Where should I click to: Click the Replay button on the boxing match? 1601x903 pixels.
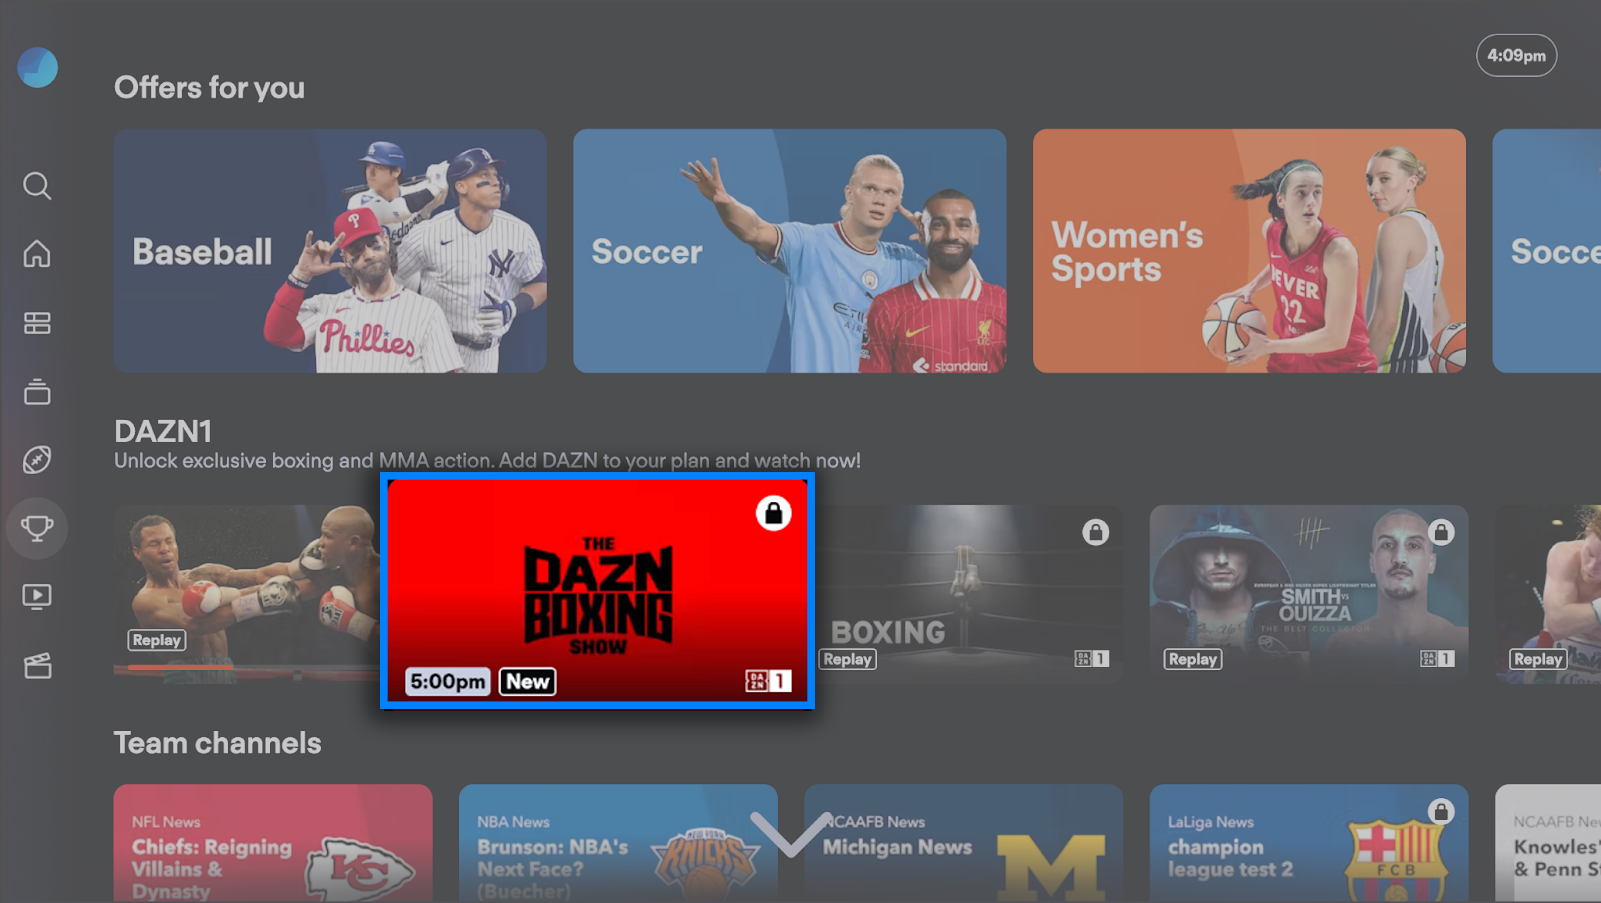[156, 639]
